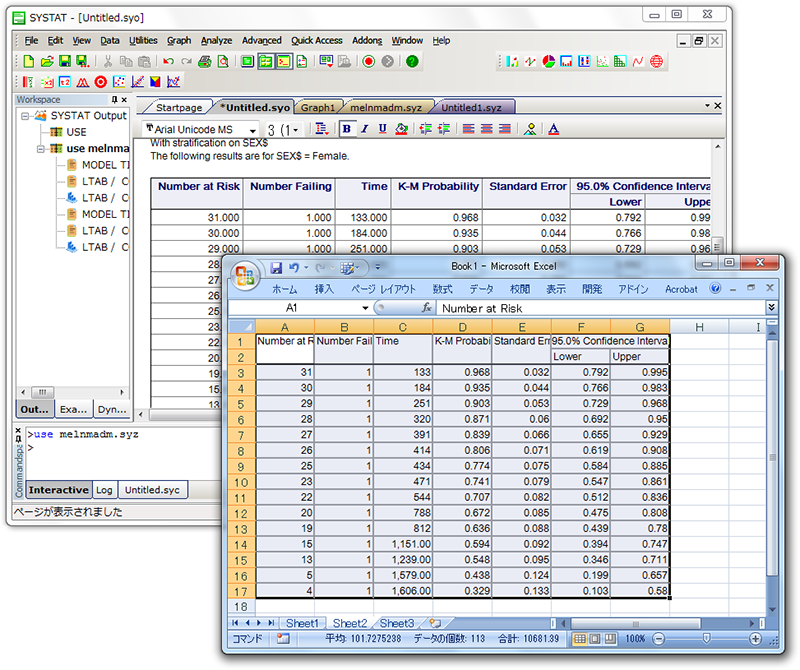Select the Sheet1 worksheet tab
This screenshot has width=800, height=670.
click(301, 623)
